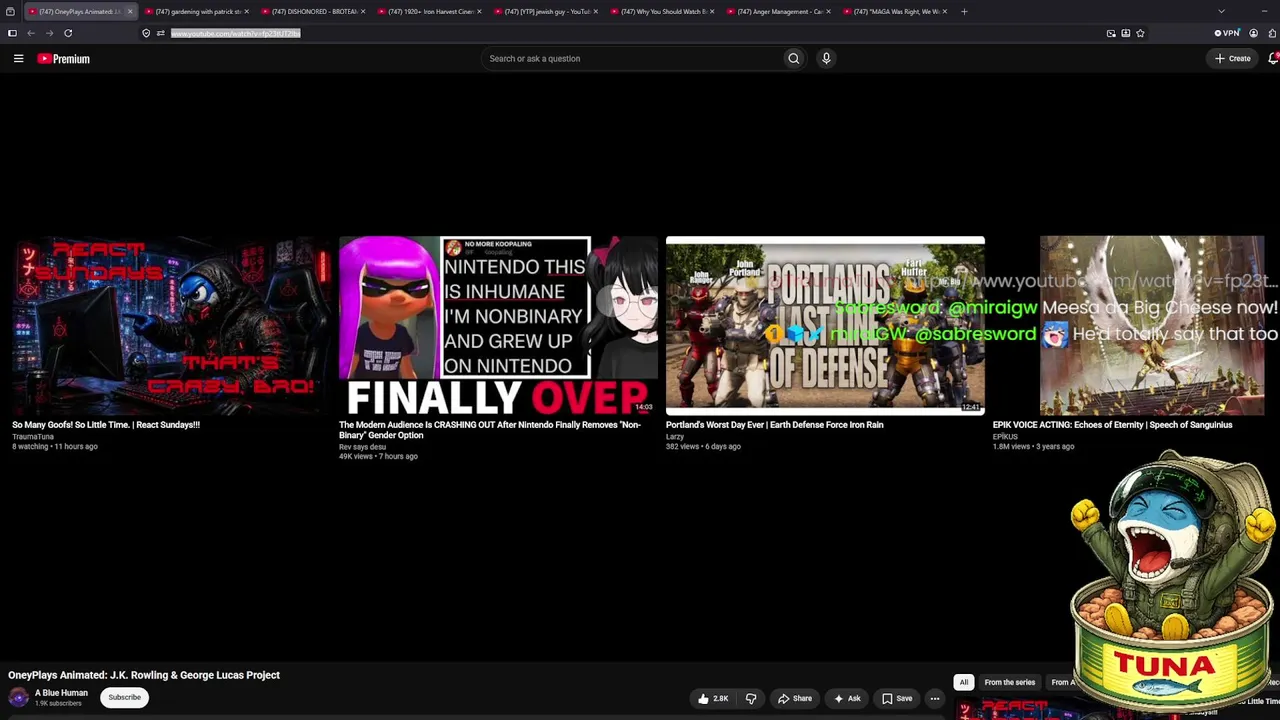Click the search magnifier button
This screenshot has width=1280, height=720.
[x=794, y=58]
